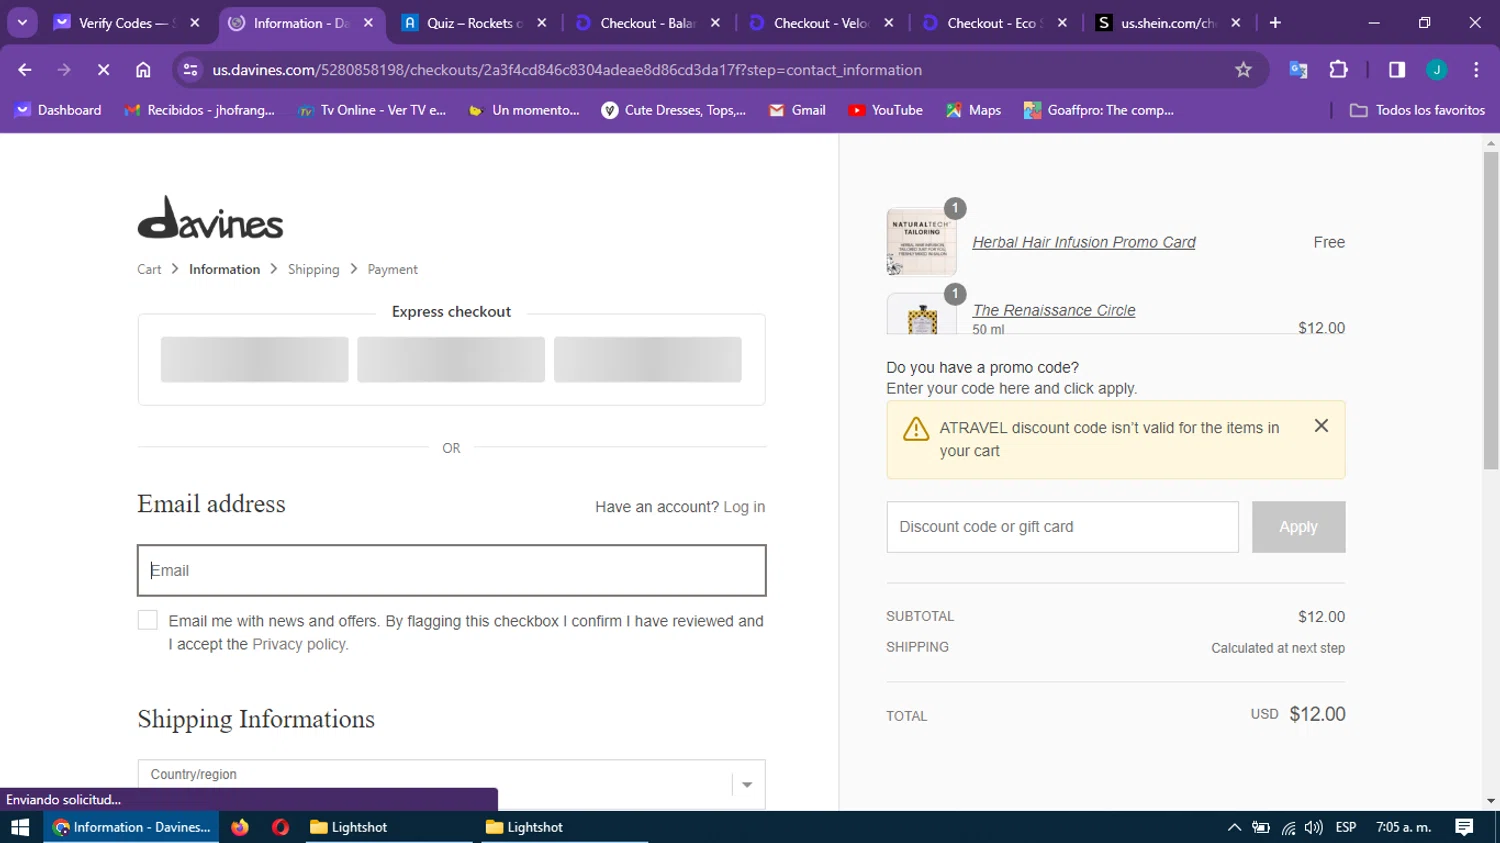Screen dimensions: 1500x843
Task: Click the taskbar clock 7:05 a. m.
Action: click(1404, 827)
